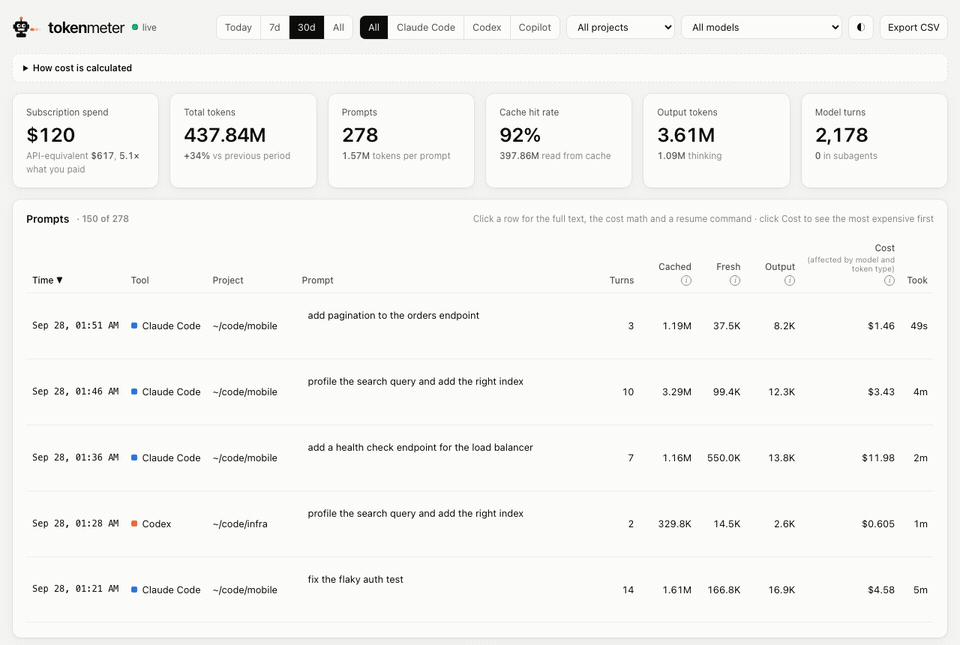Click the Subscription spend $120 card

(86, 141)
